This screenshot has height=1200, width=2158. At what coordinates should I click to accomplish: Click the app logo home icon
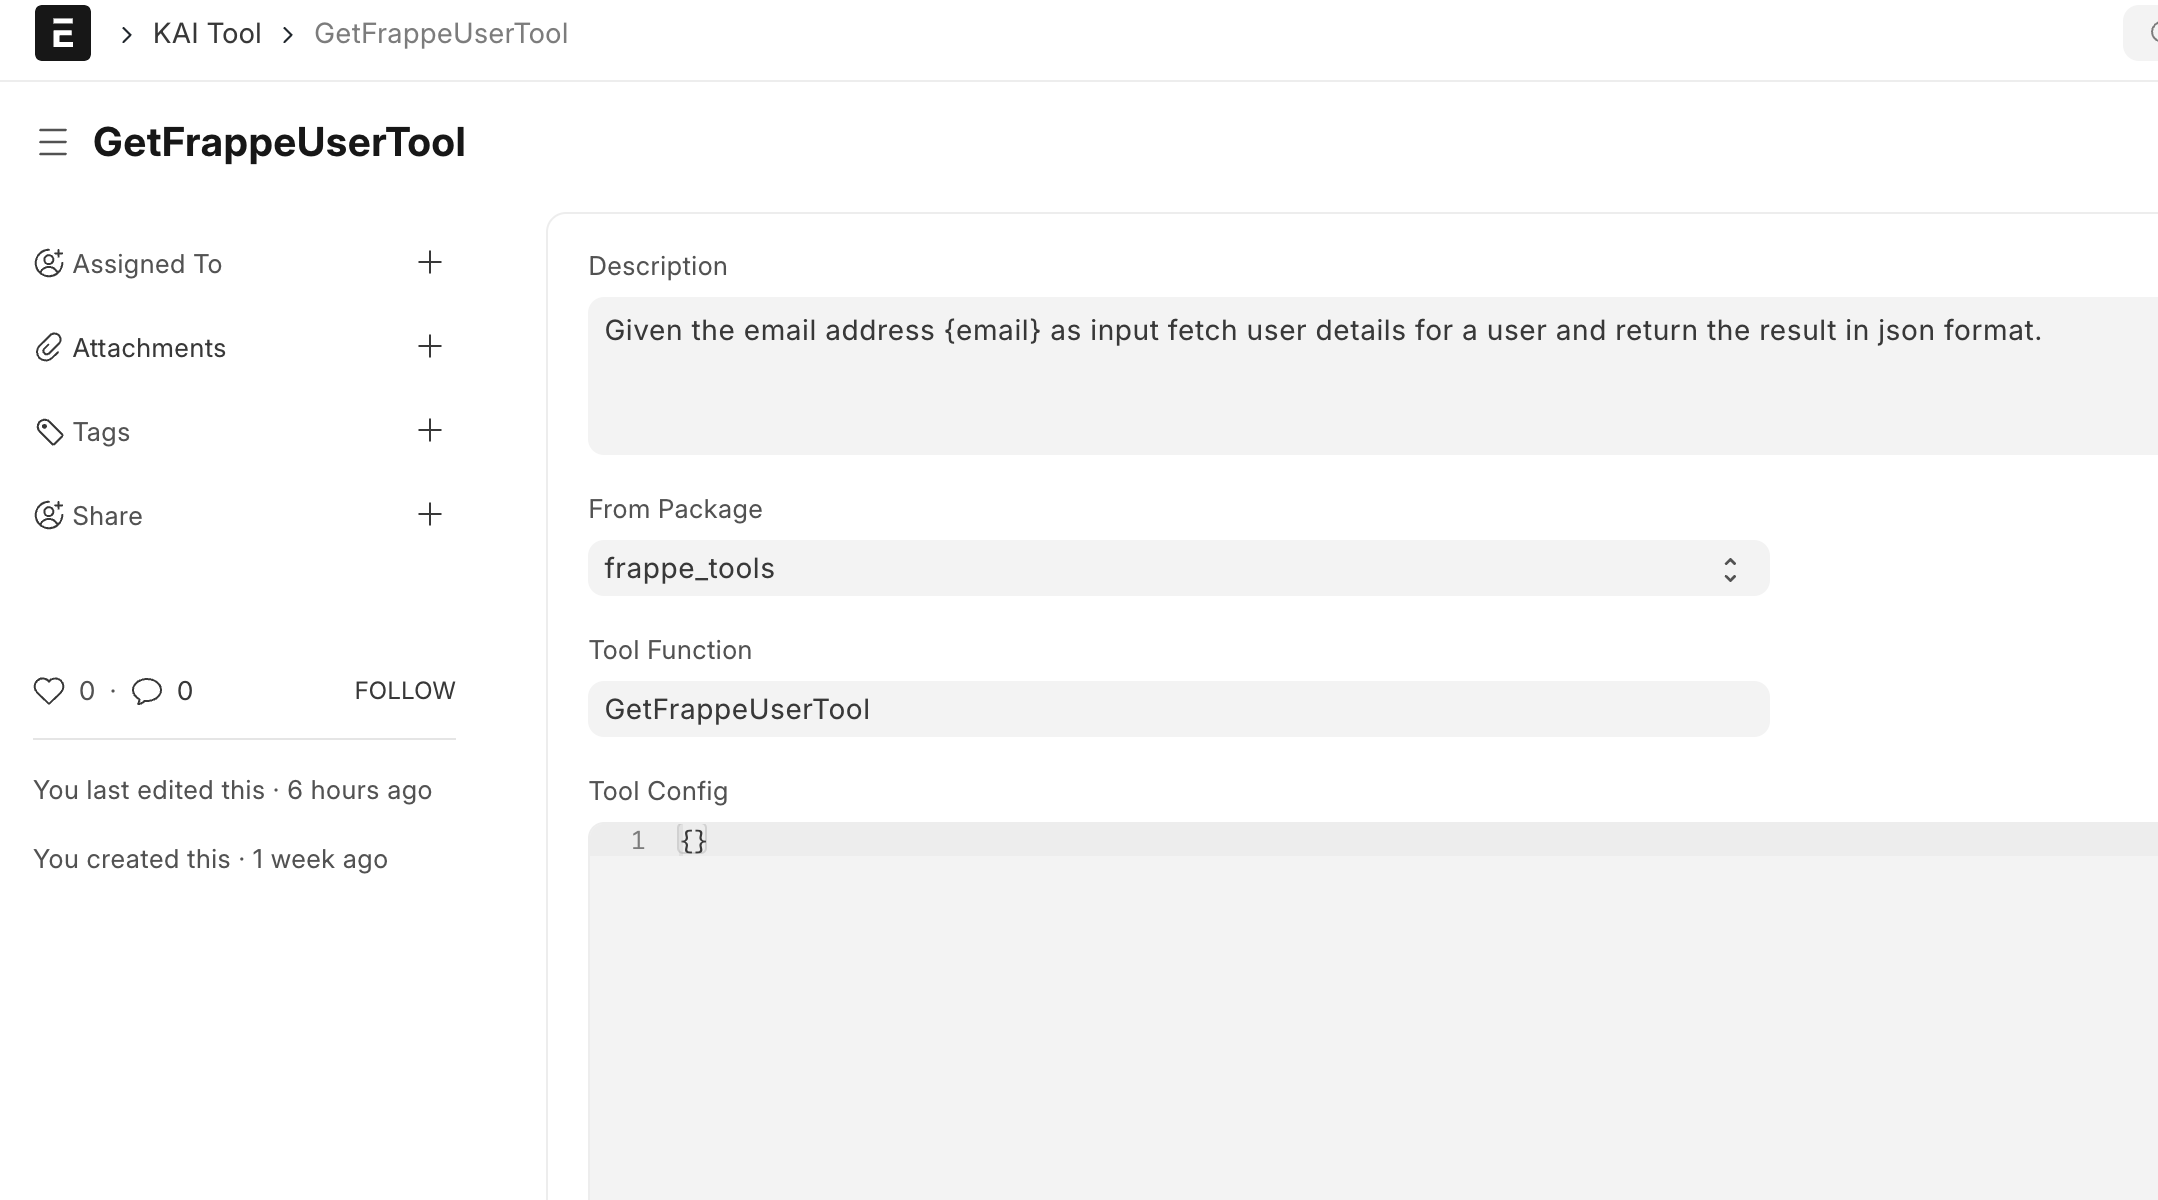pos(62,33)
